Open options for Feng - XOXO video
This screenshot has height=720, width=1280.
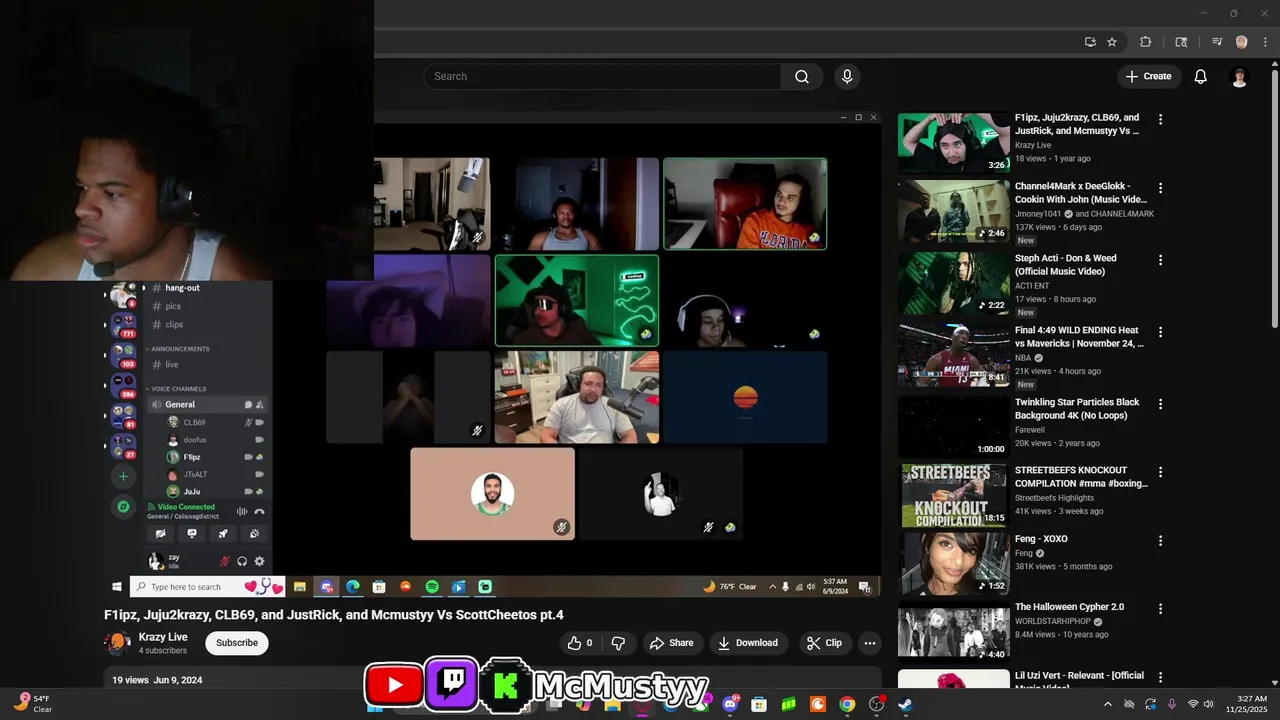[x=1160, y=540]
